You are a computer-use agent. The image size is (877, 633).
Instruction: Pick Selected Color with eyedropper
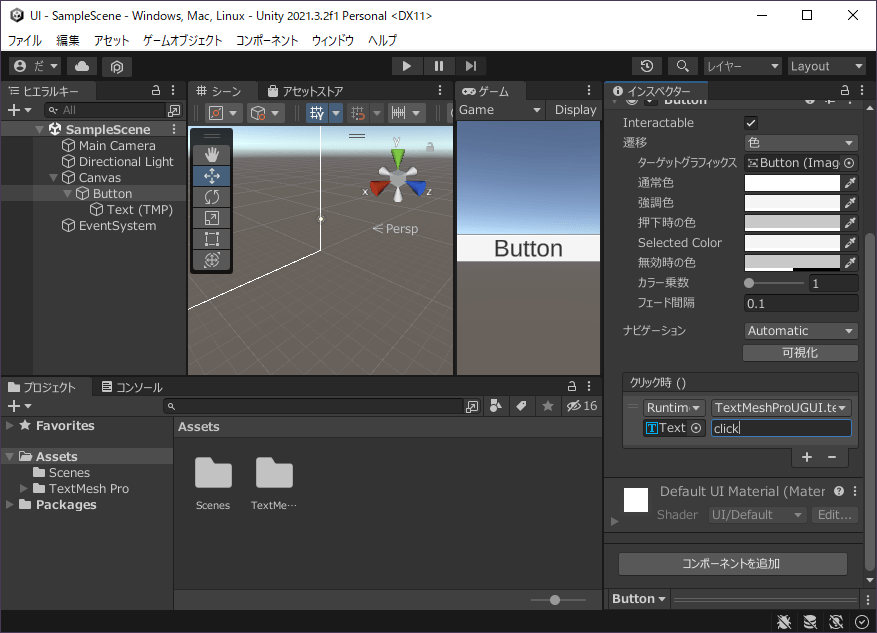click(850, 243)
